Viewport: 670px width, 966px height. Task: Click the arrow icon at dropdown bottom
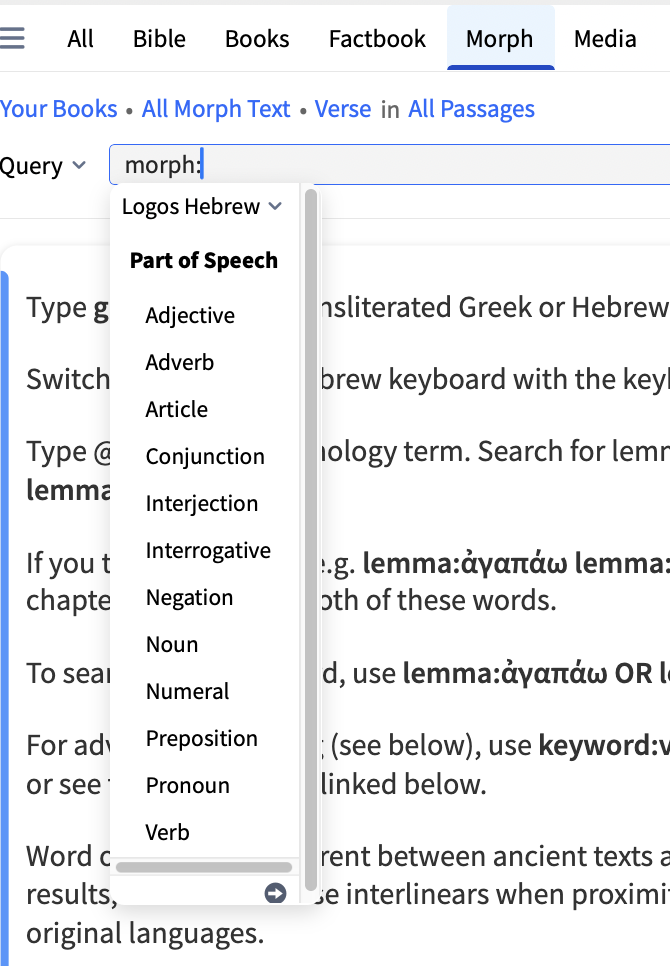(275, 893)
